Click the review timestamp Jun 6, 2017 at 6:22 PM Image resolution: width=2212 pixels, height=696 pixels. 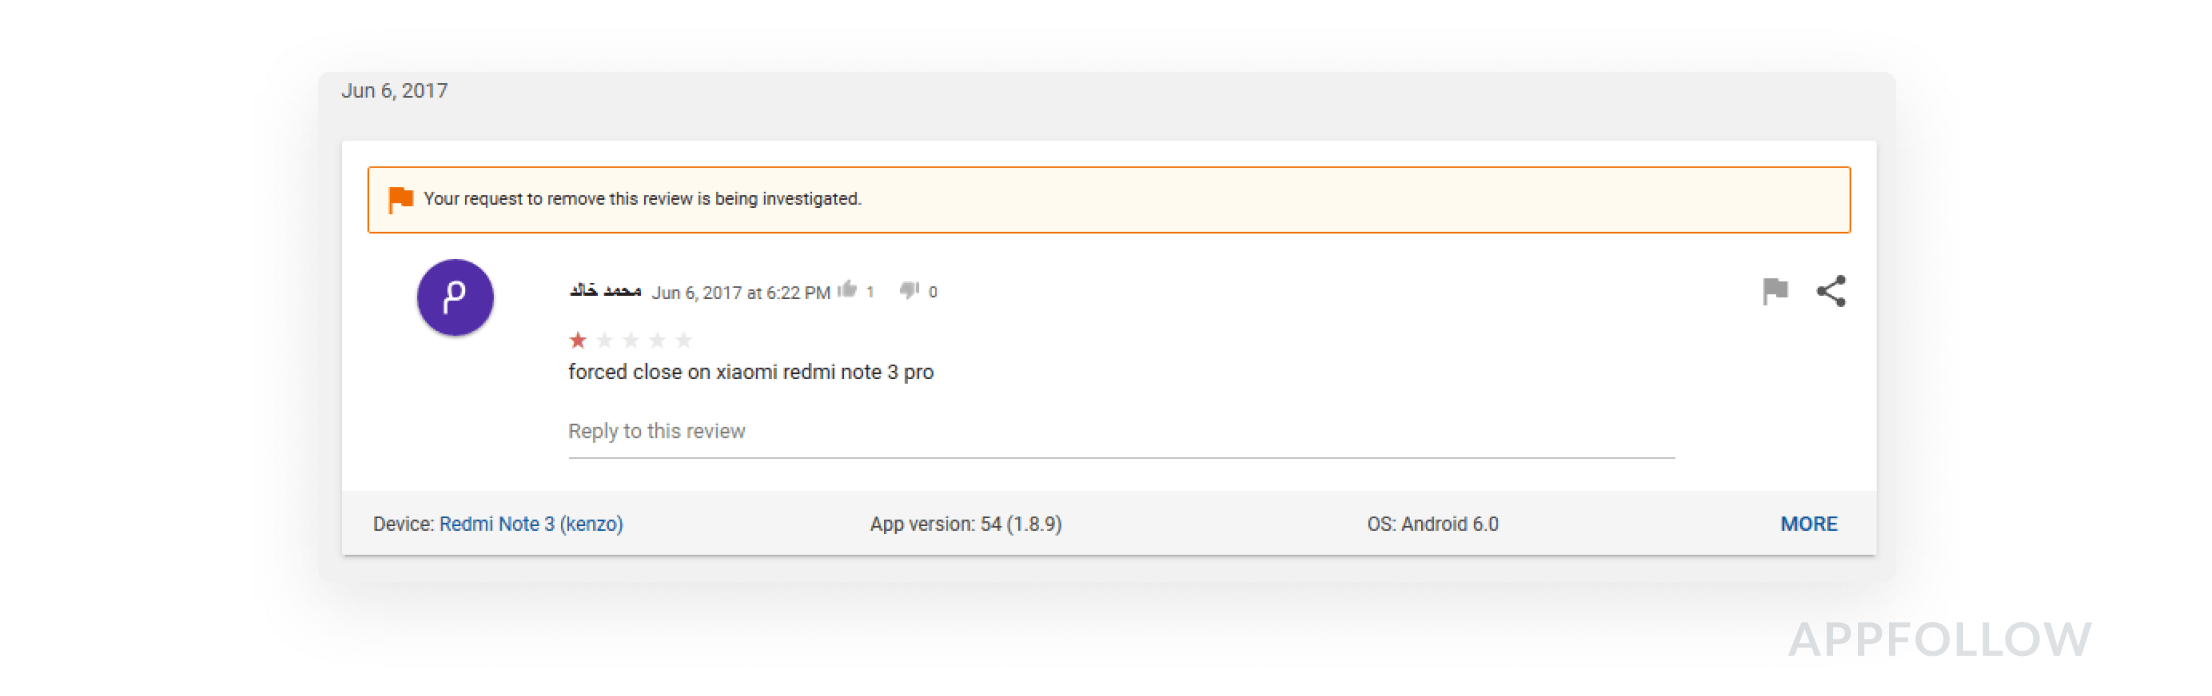point(741,293)
